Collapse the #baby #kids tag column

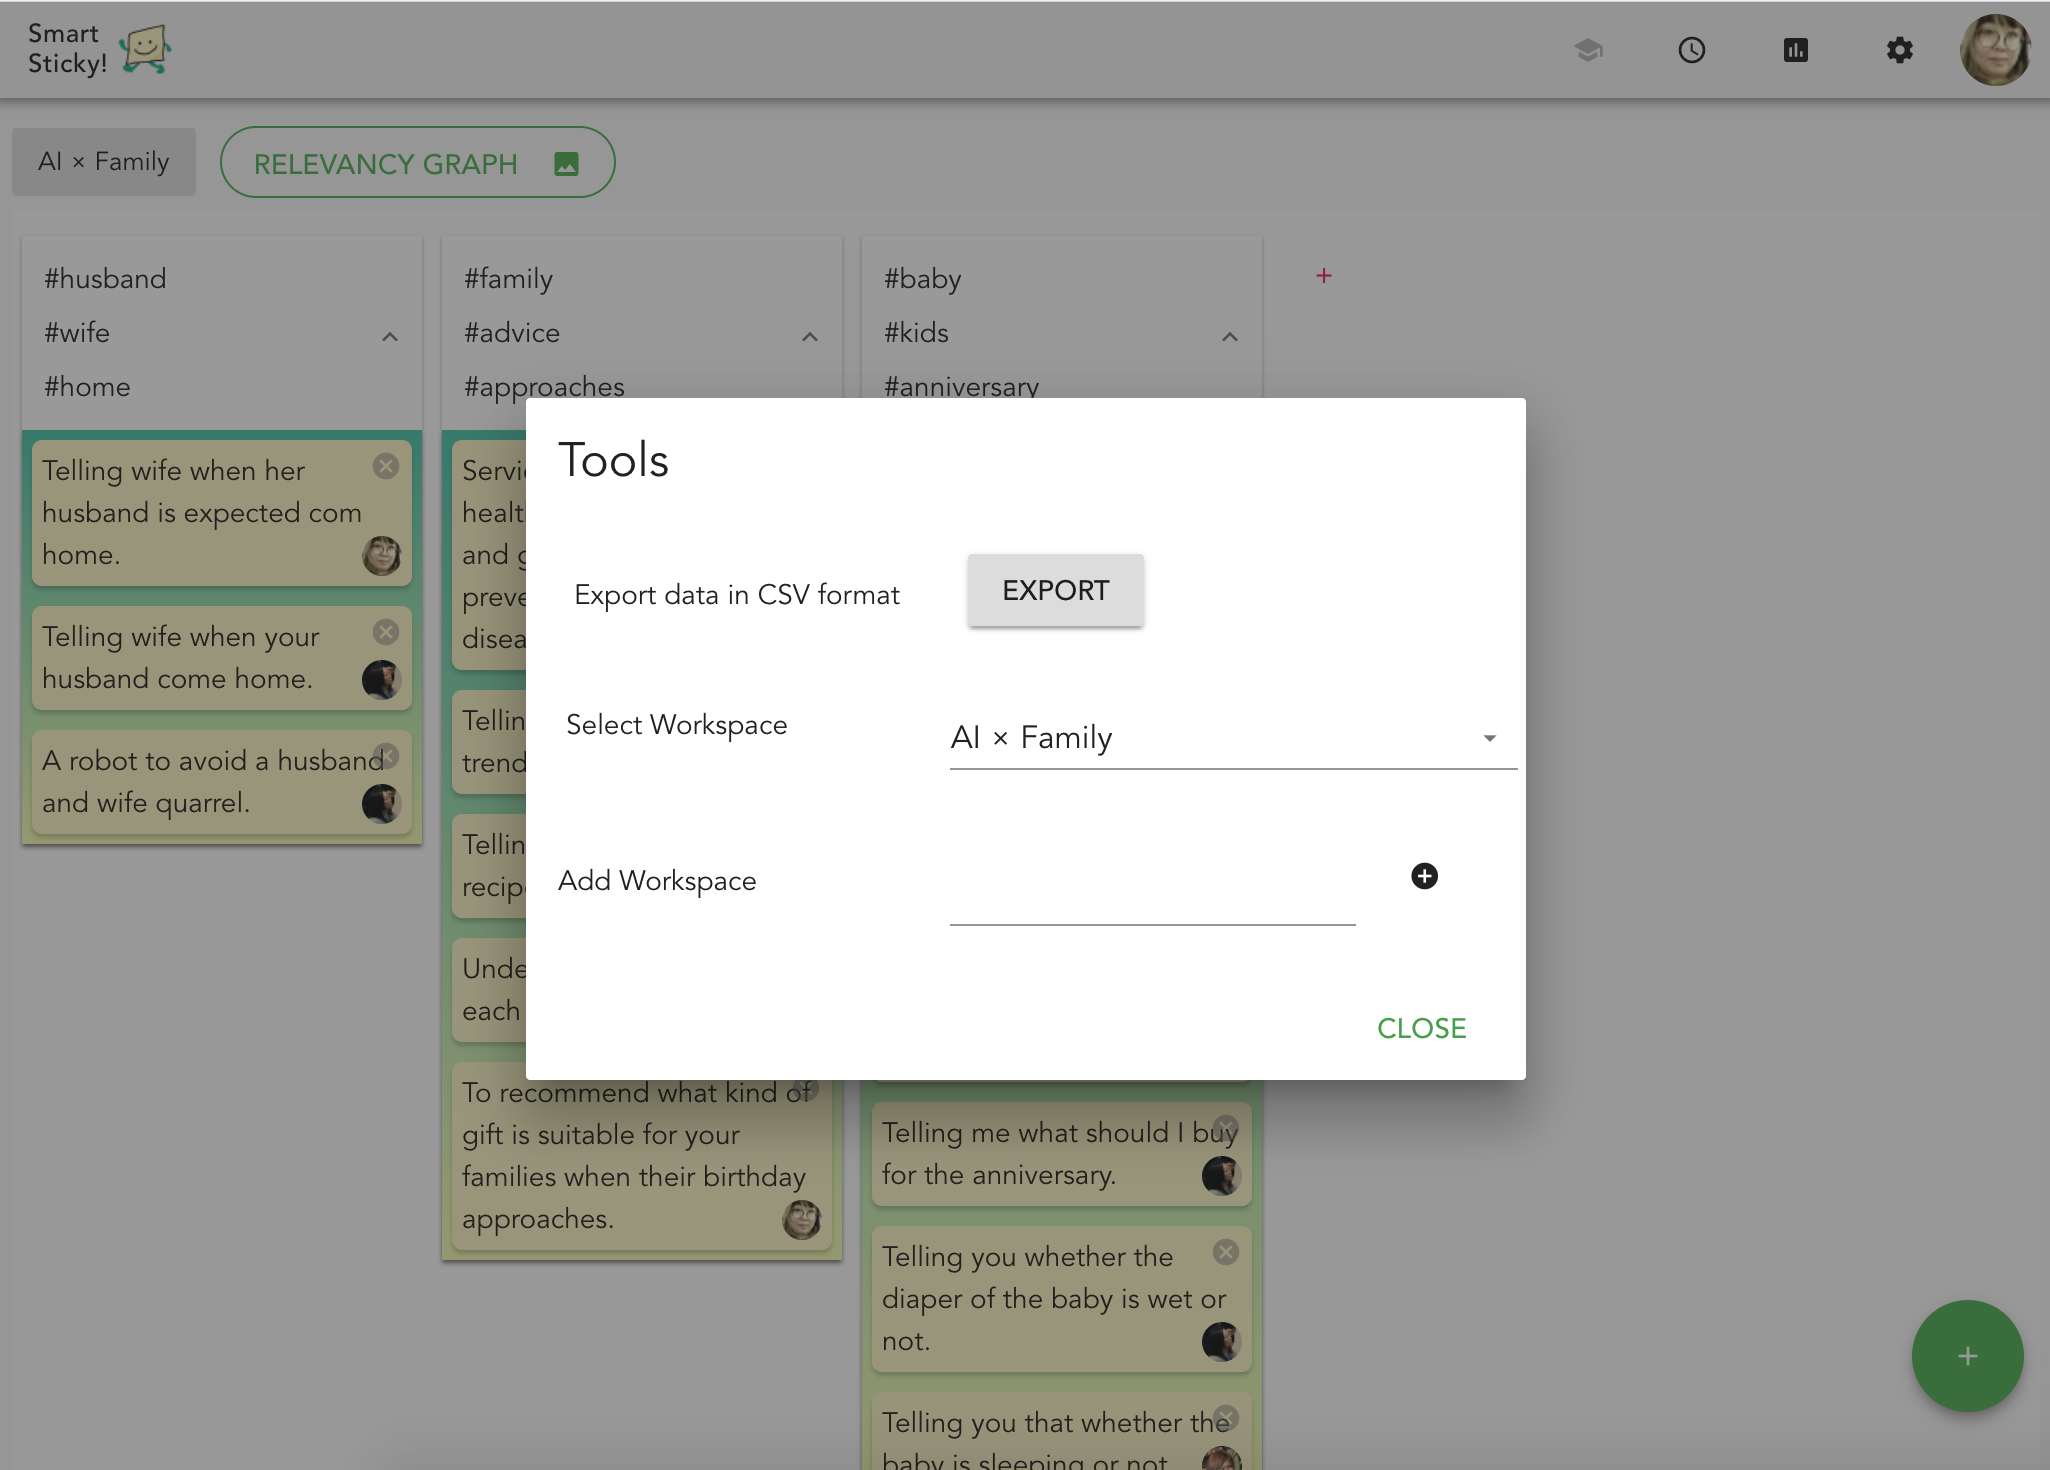click(1230, 337)
